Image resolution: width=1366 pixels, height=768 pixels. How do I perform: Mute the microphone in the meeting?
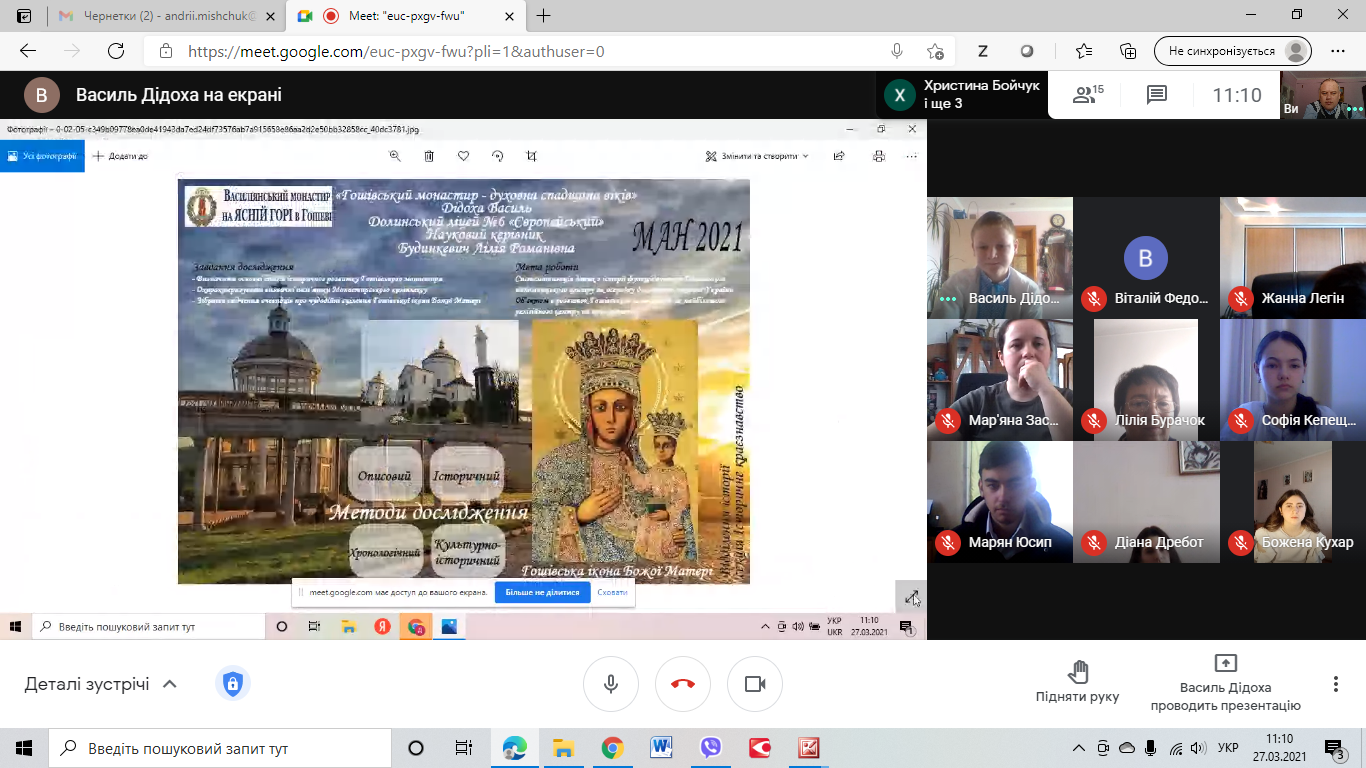coord(610,684)
